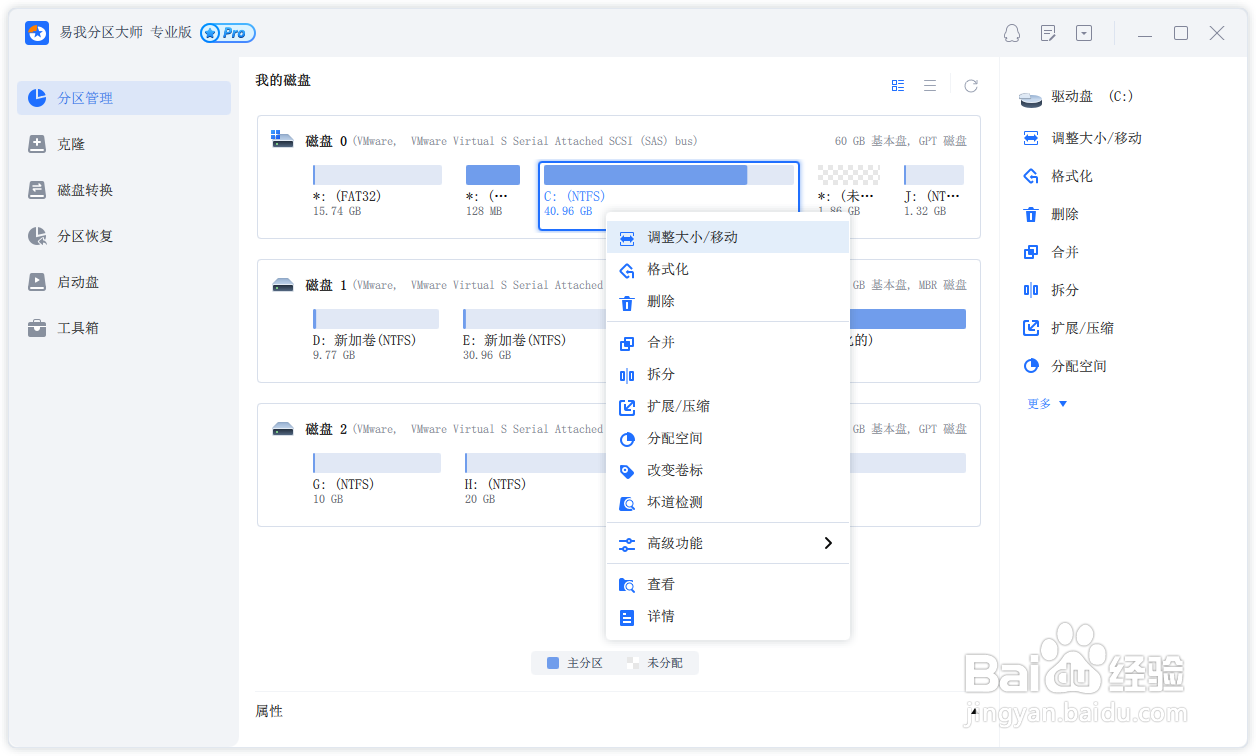Open the 工具箱 panel
This screenshot has height=756, width=1256.
(x=124, y=327)
